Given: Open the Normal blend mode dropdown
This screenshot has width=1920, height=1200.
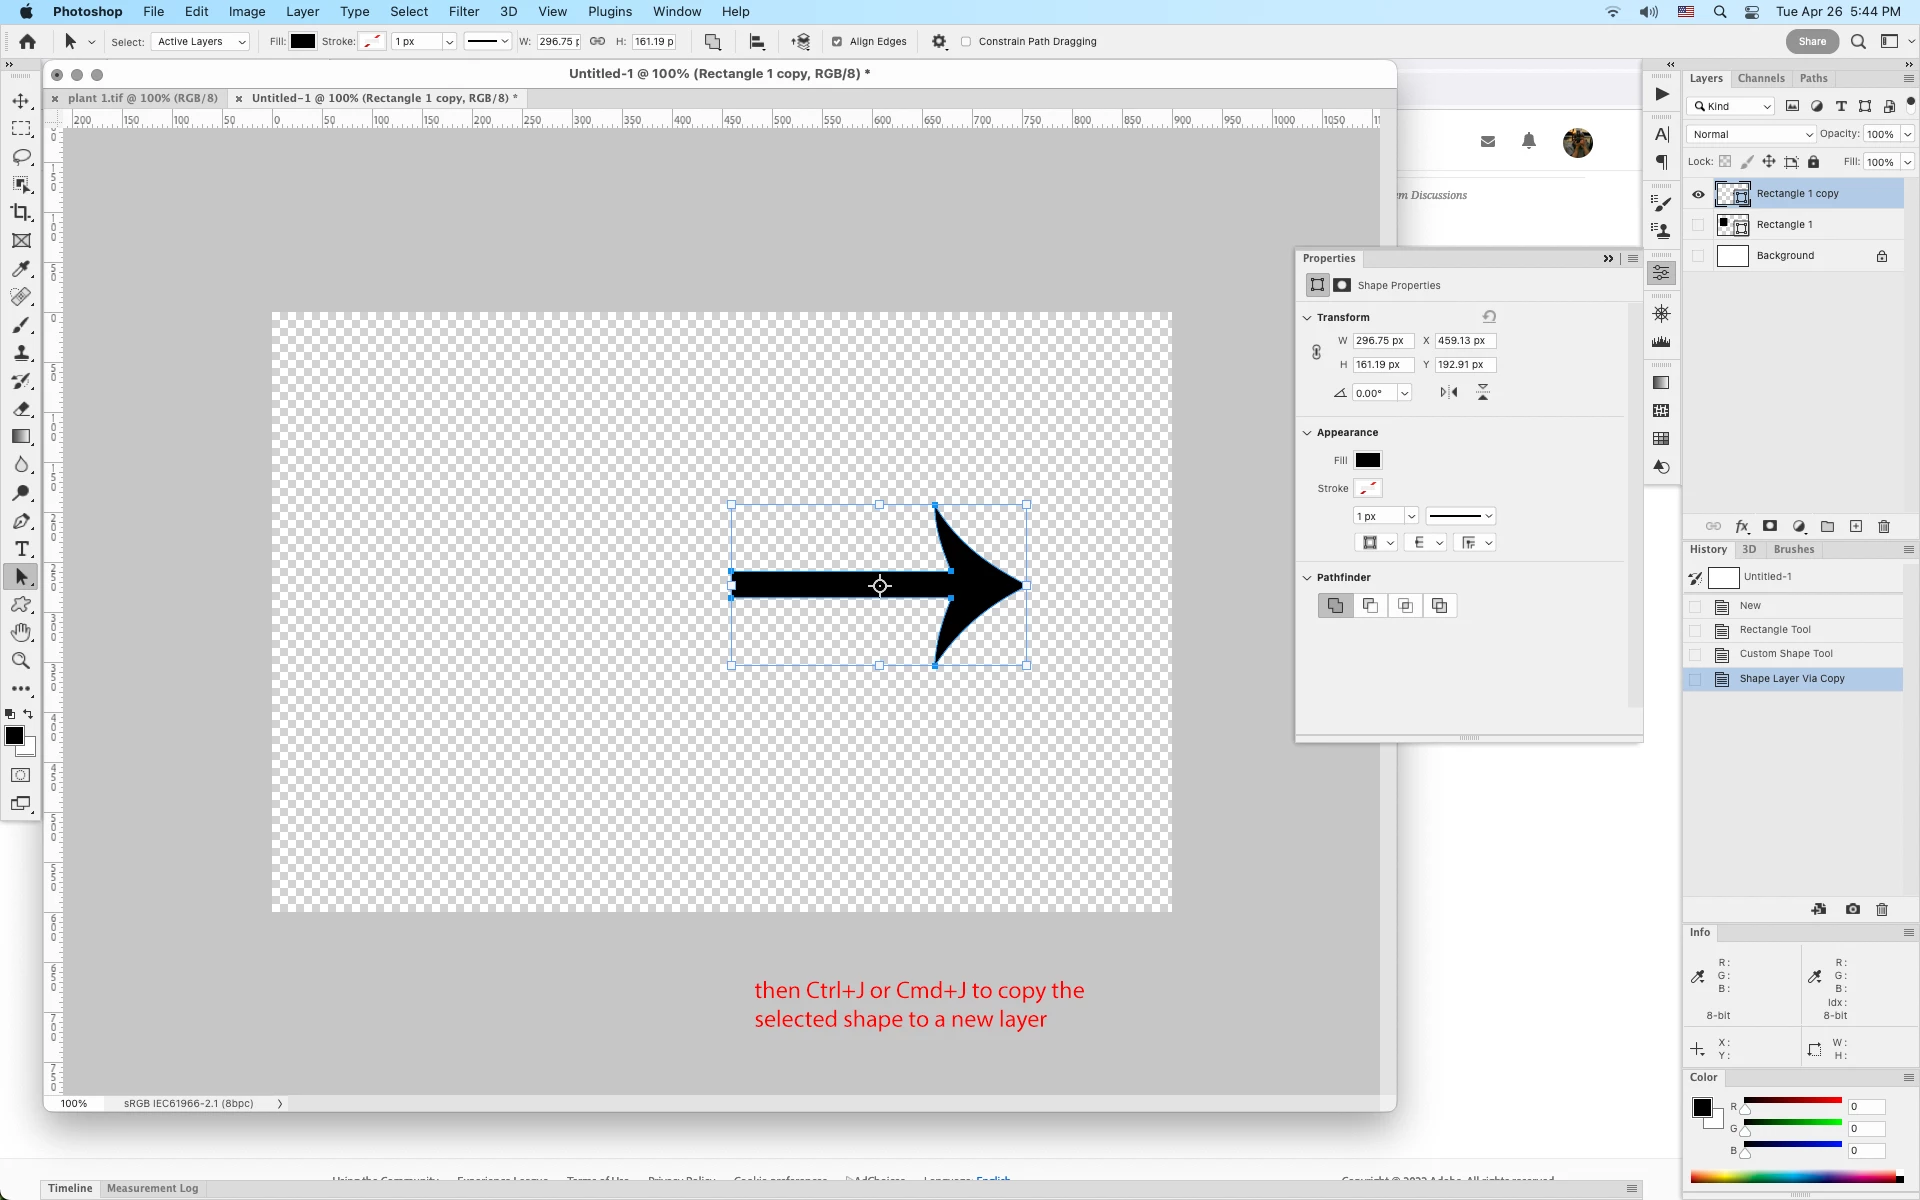Looking at the screenshot, I should point(1751,134).
